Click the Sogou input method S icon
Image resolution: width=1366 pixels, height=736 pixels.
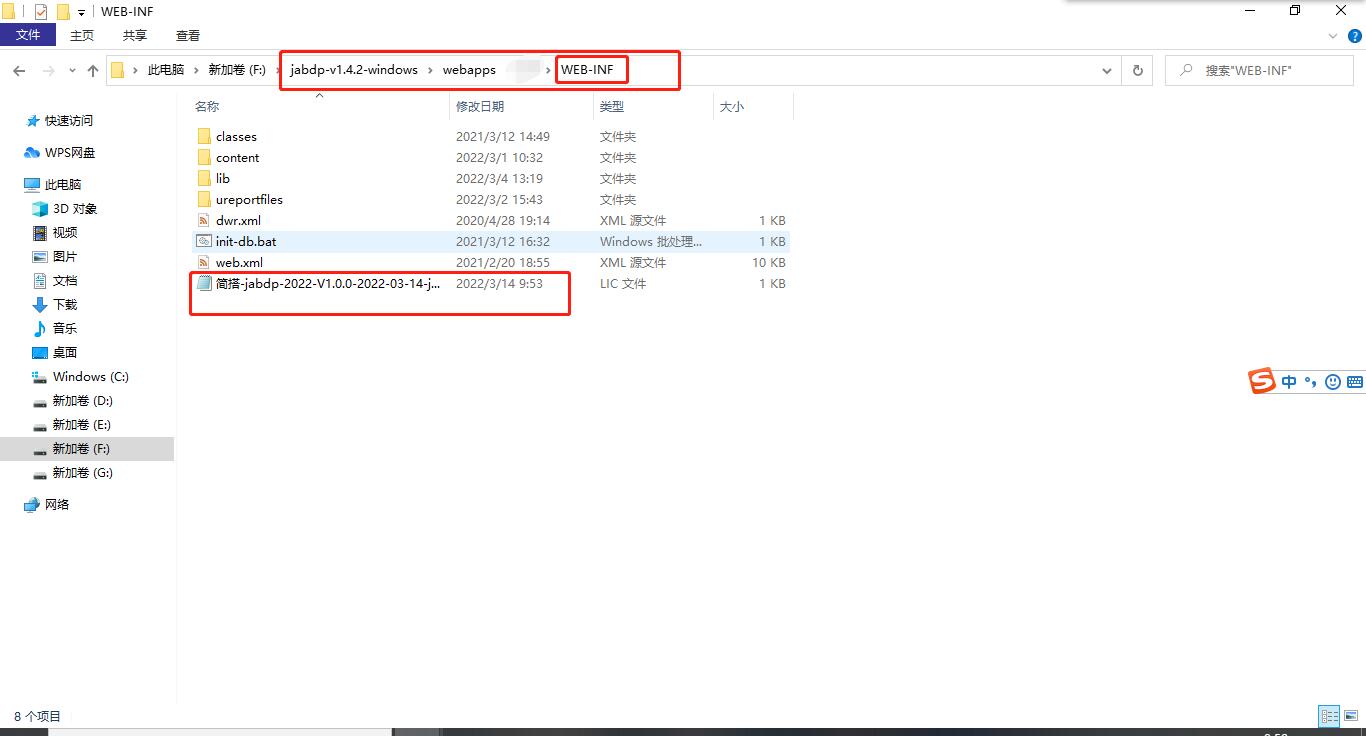click(x=1262, y=381)
